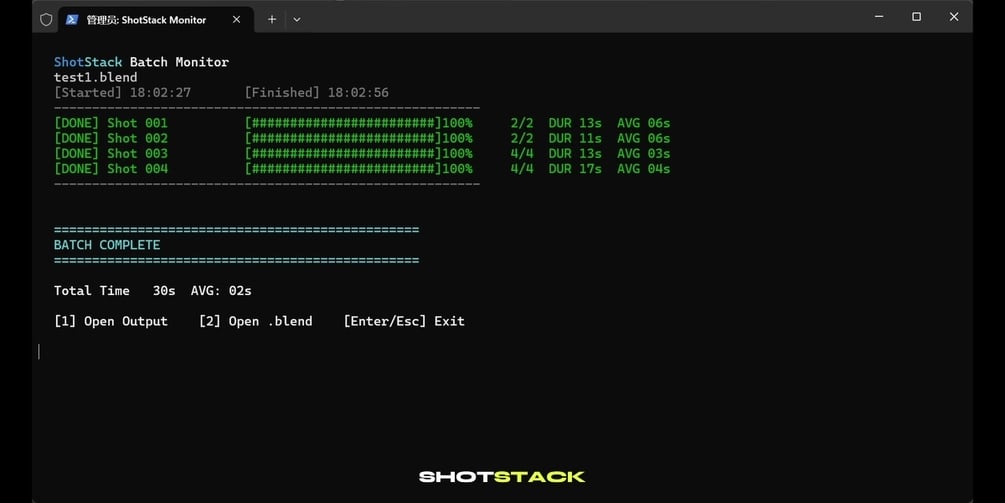The height and width of the screenshot is (503, 1005).
Task: Click the [Enter/Esc] Exit option
Action: tap(404, 322)
